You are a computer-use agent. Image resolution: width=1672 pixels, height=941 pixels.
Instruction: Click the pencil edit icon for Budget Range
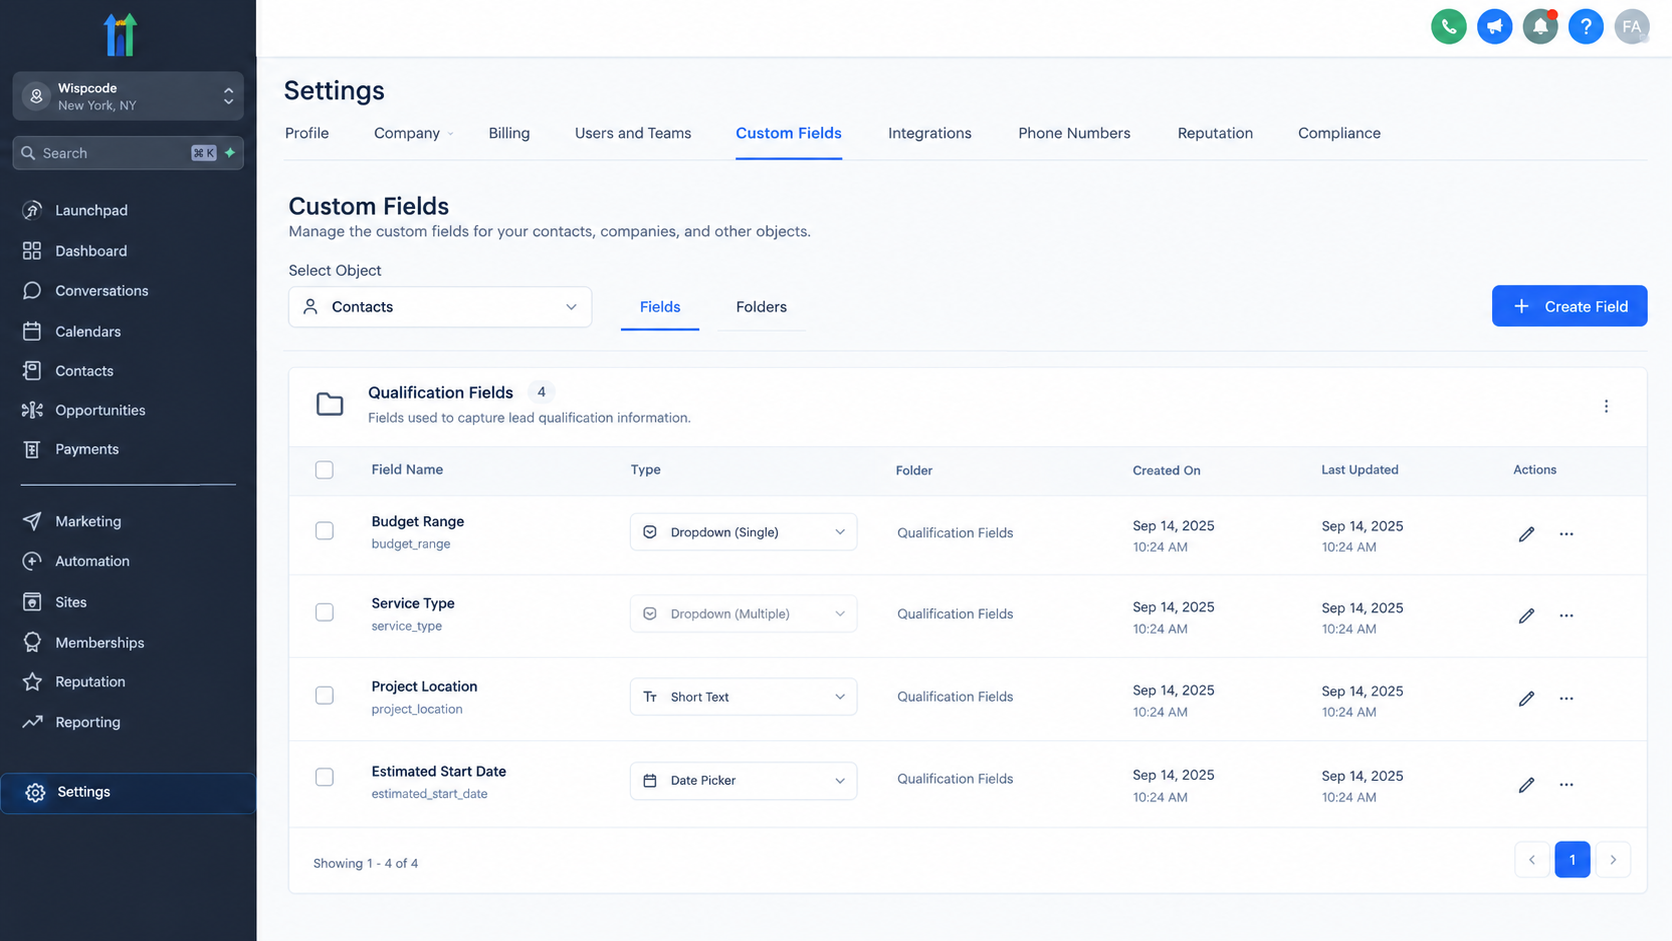click(1526, 534)
